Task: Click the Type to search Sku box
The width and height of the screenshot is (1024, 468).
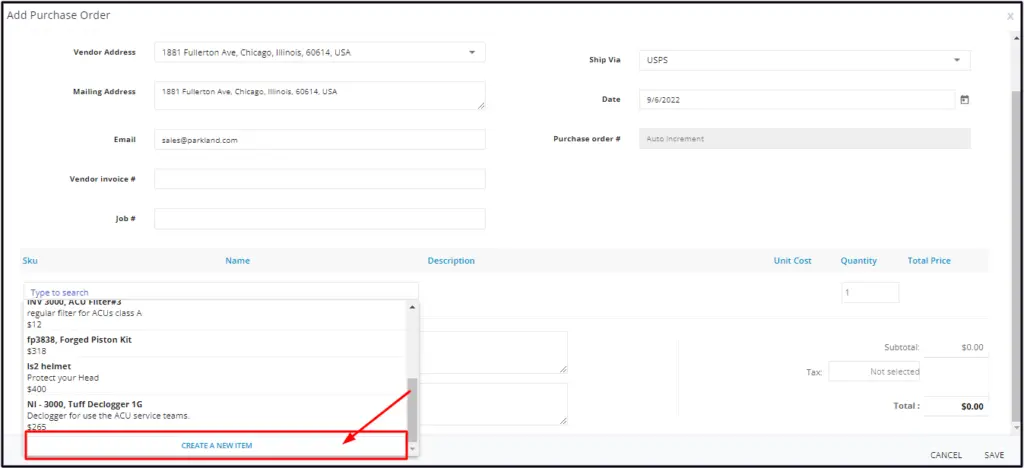Action: pyautogui.click(x=221, y=292)
